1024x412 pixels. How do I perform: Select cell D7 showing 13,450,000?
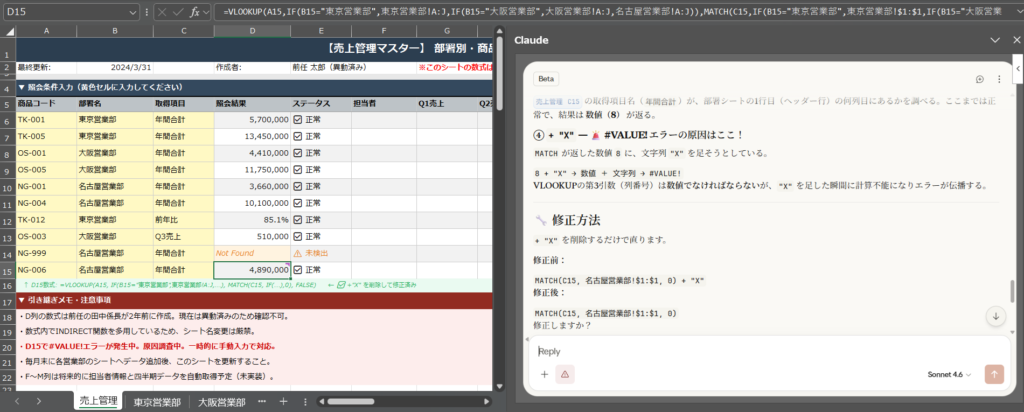tap(251, 136)
